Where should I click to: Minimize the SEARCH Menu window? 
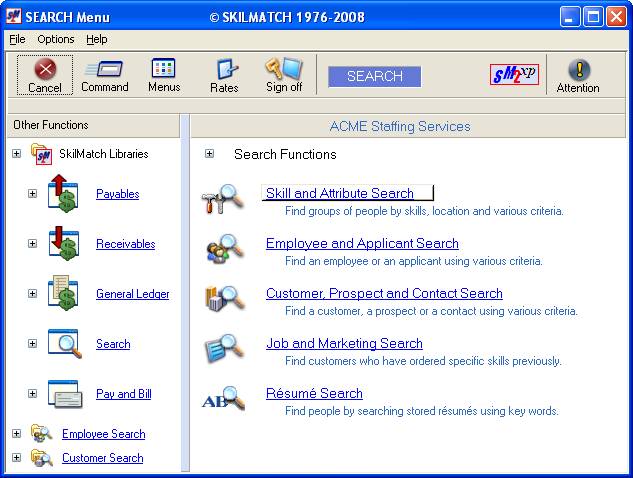coord(569,17)
